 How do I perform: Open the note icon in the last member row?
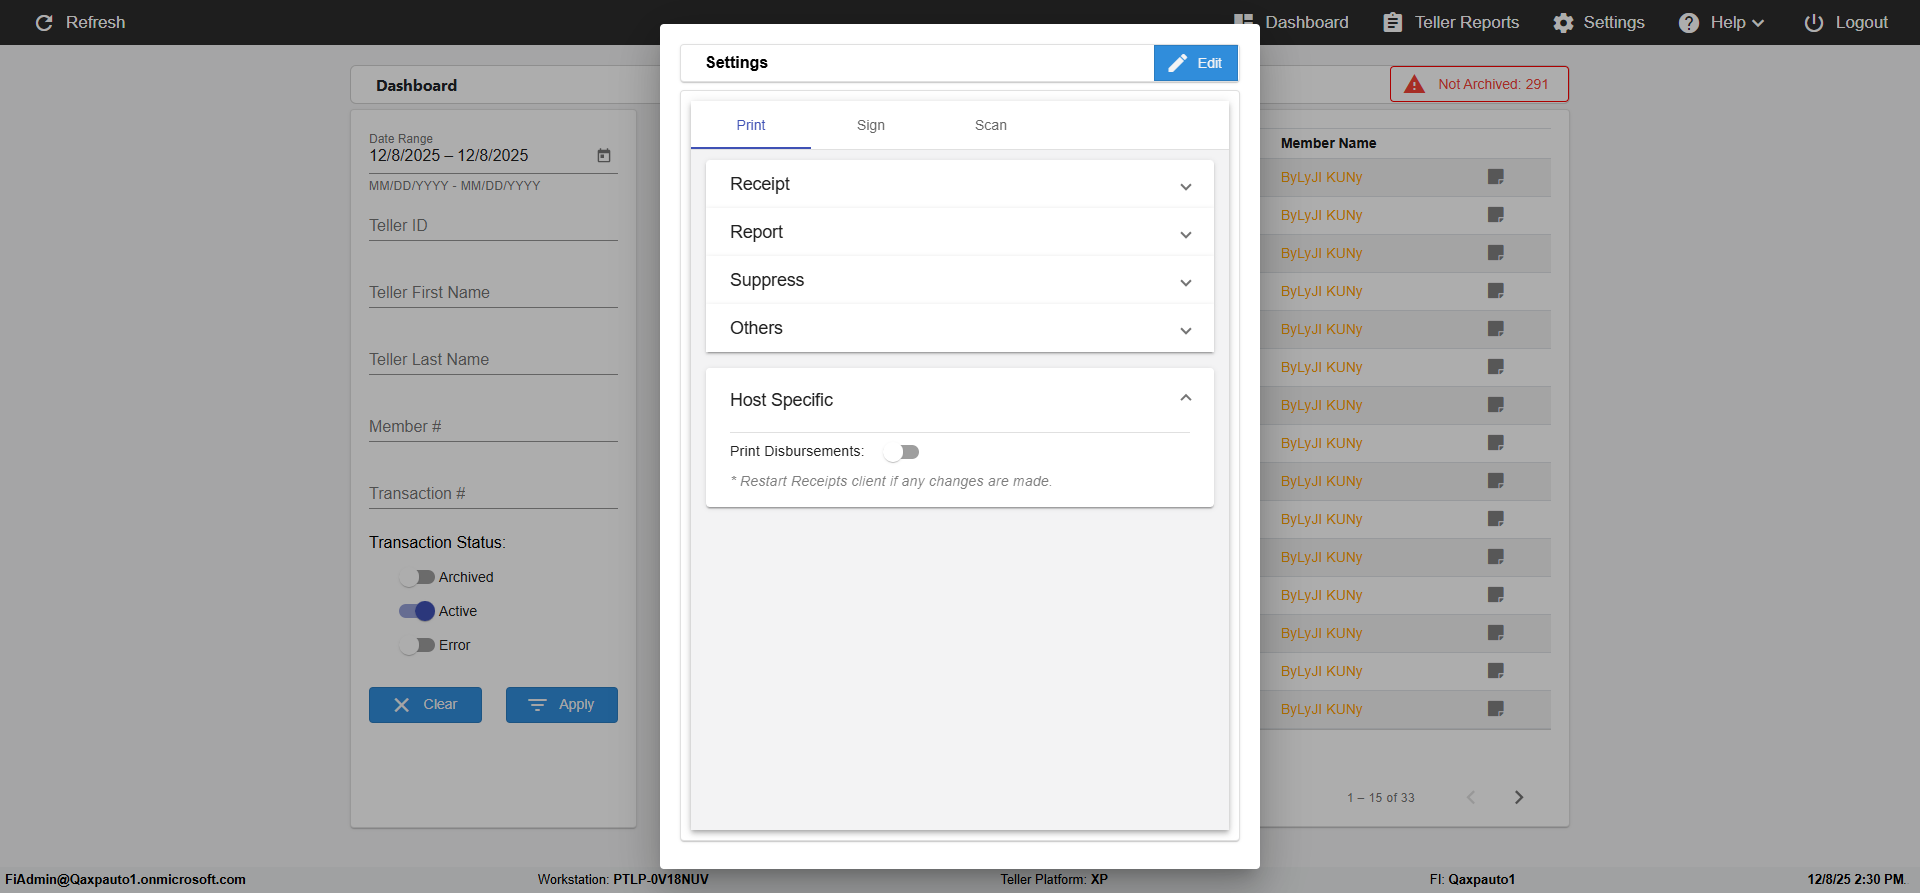1496,709
